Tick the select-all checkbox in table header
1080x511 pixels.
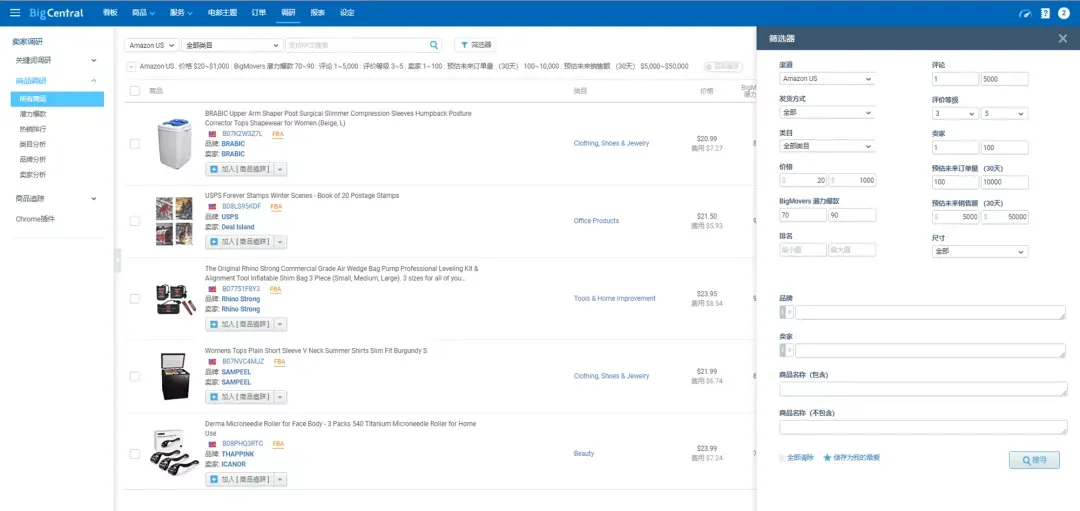[135, 91]
